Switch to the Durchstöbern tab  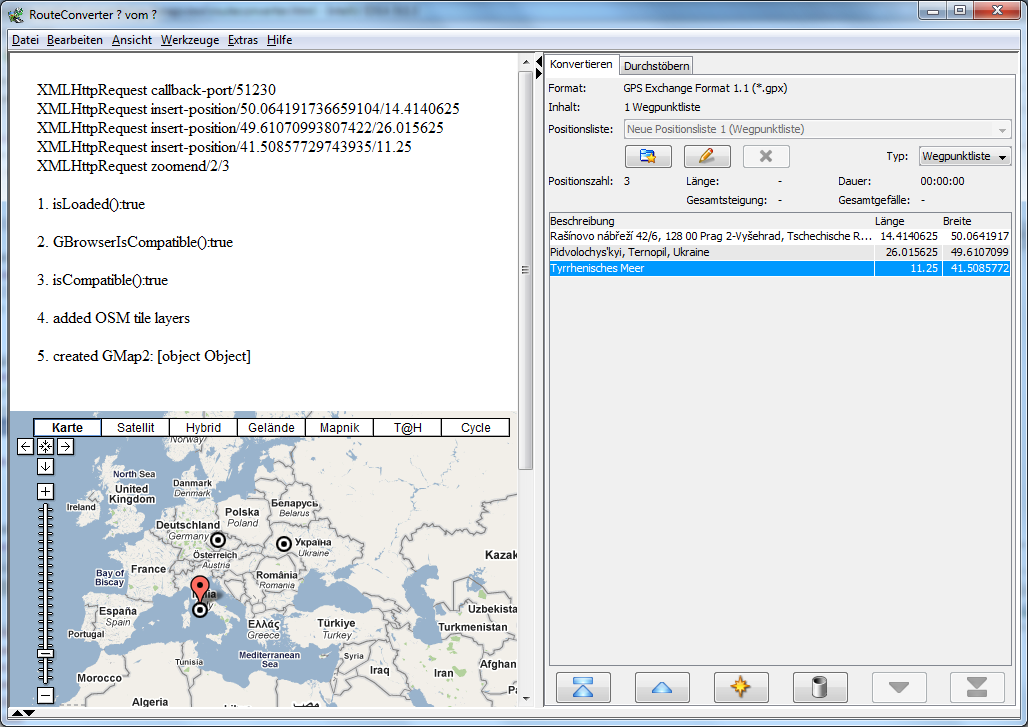click(656, 66)
